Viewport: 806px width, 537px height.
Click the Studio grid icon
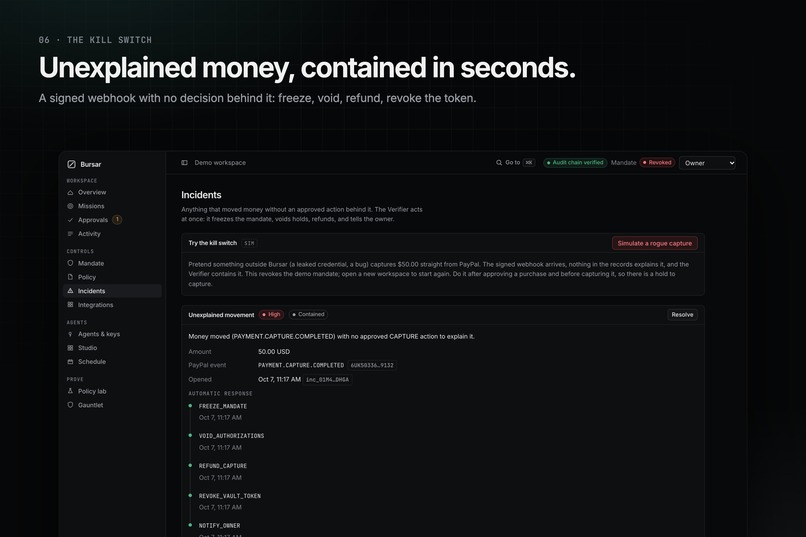70,348
